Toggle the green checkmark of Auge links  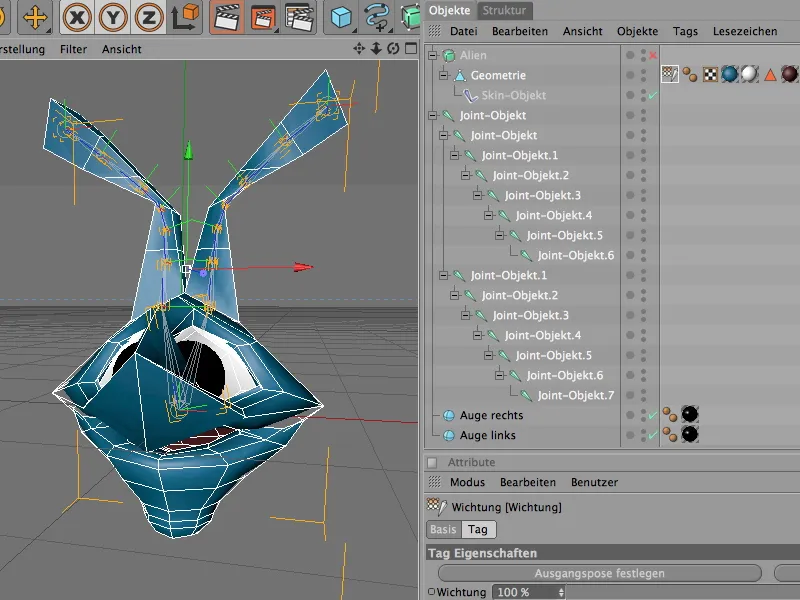(653, 435)
